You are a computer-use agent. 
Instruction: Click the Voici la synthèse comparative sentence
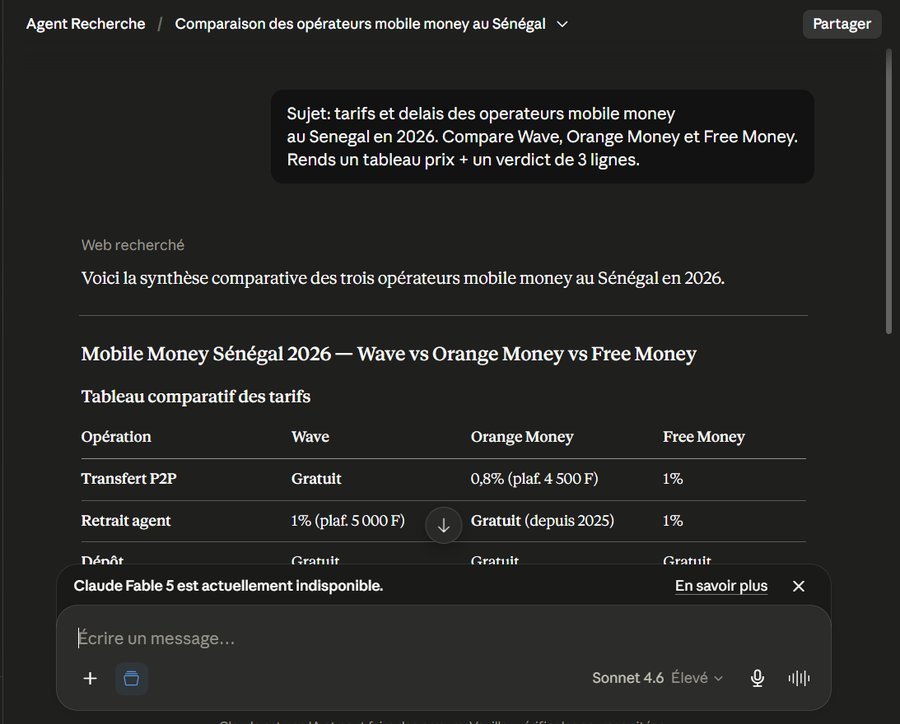point(402,278)
